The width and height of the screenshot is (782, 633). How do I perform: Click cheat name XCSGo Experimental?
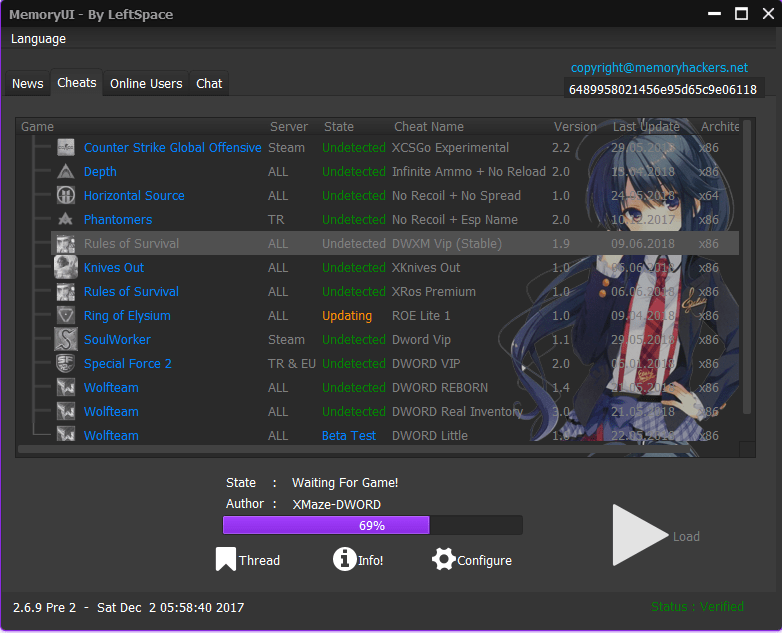(450, 148)
